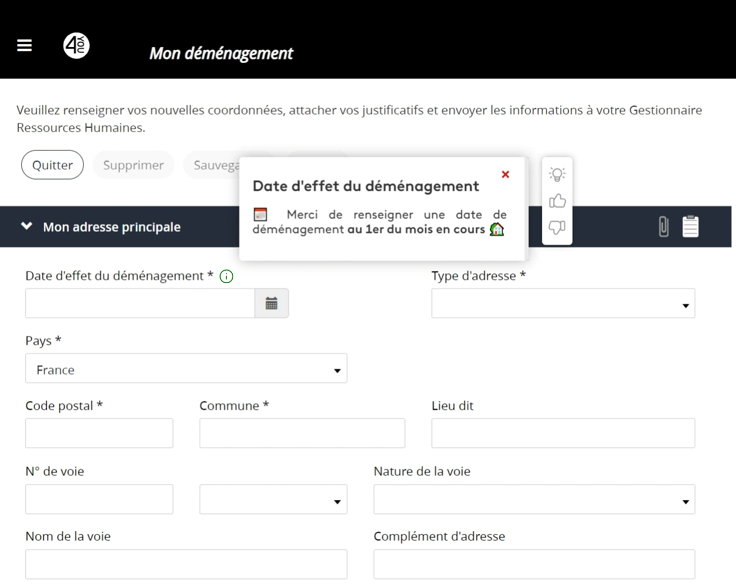Focus the N° de voie field

99,499
